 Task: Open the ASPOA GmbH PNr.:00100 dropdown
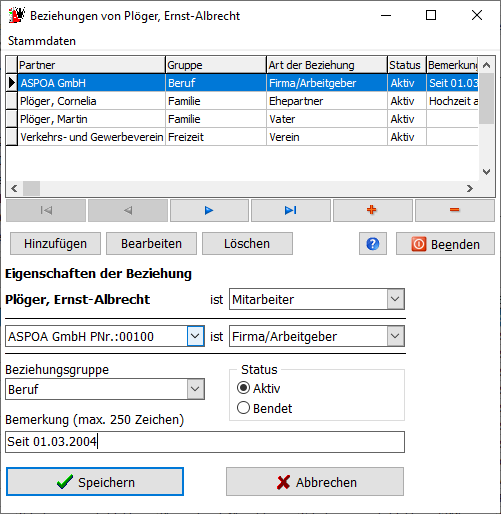point(196,336)
